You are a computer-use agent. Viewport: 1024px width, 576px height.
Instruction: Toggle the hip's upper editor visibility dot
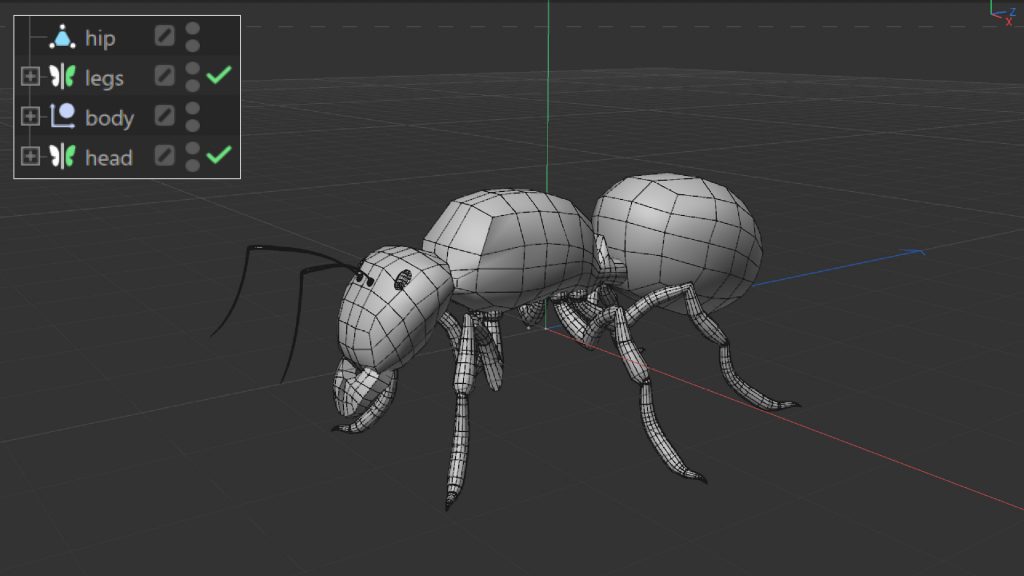192,29
